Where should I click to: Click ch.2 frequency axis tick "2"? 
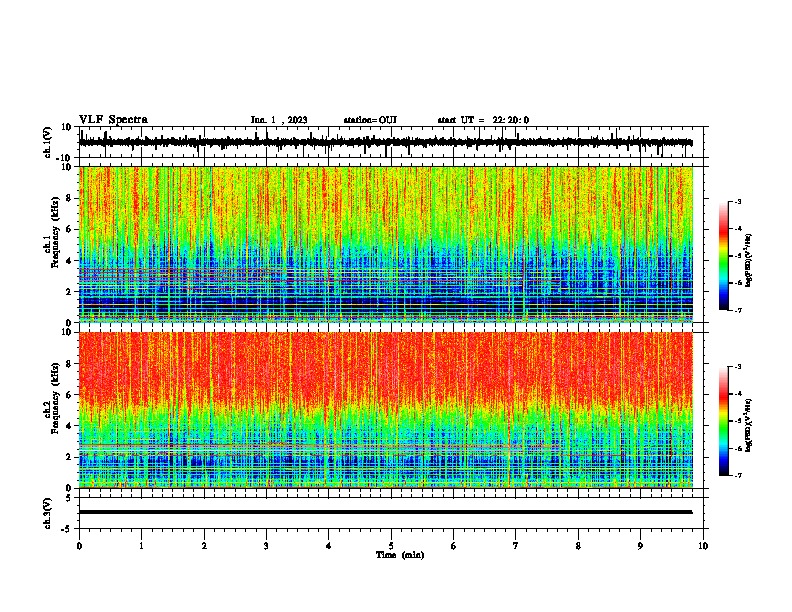click(x=69, y=457)
